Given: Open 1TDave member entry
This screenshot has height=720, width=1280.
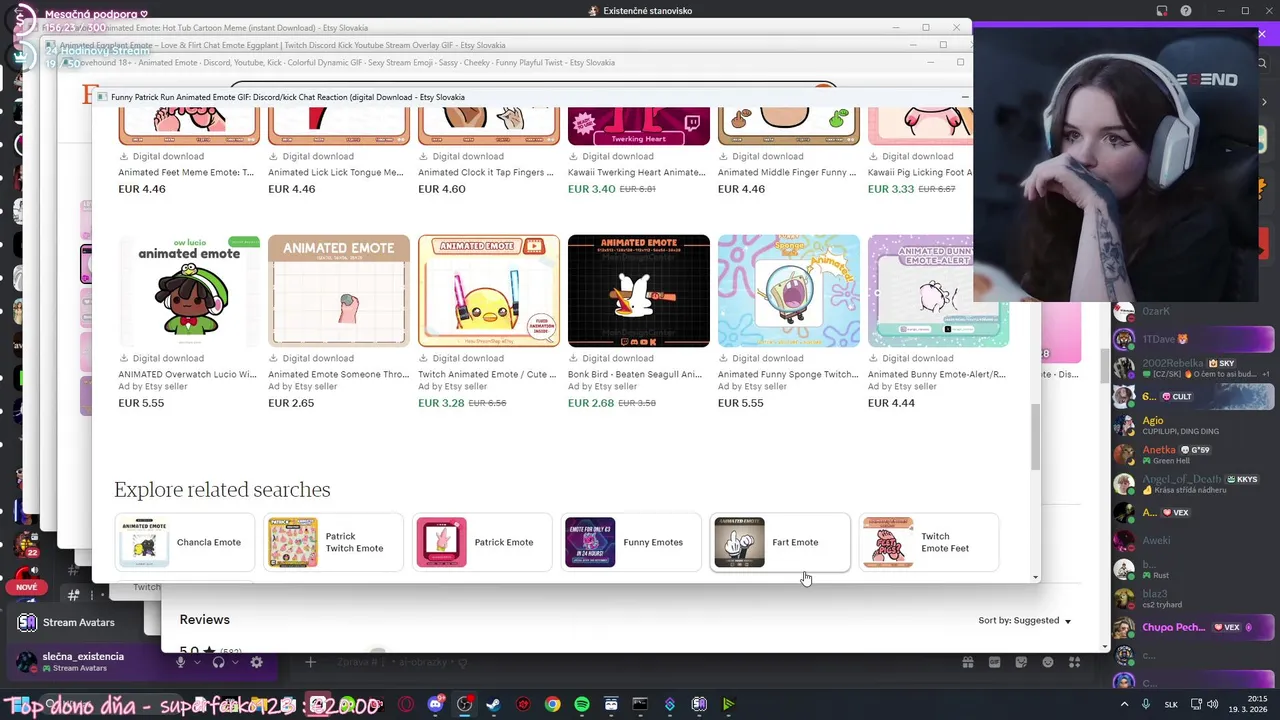Looking at the screenshot, I should click(x=1195, y=339).
